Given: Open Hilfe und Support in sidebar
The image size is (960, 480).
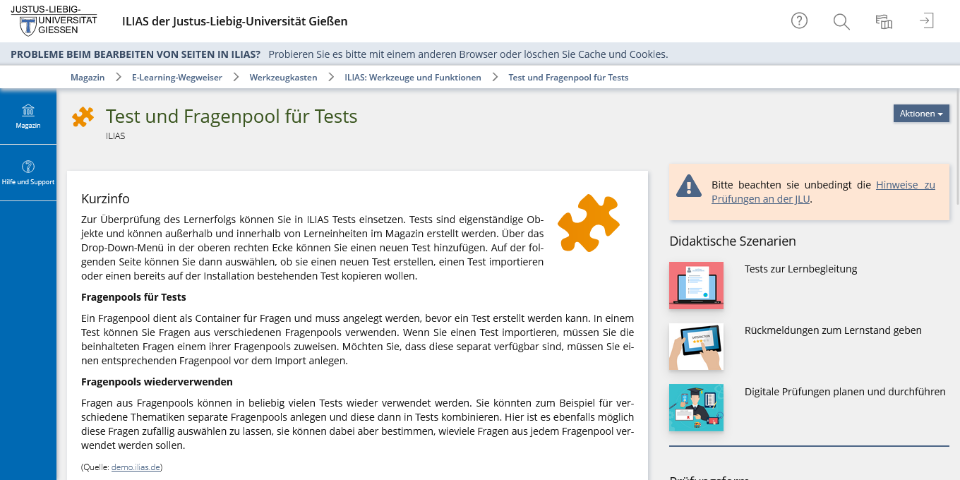Looking at the screenshot, I should 28,173.
